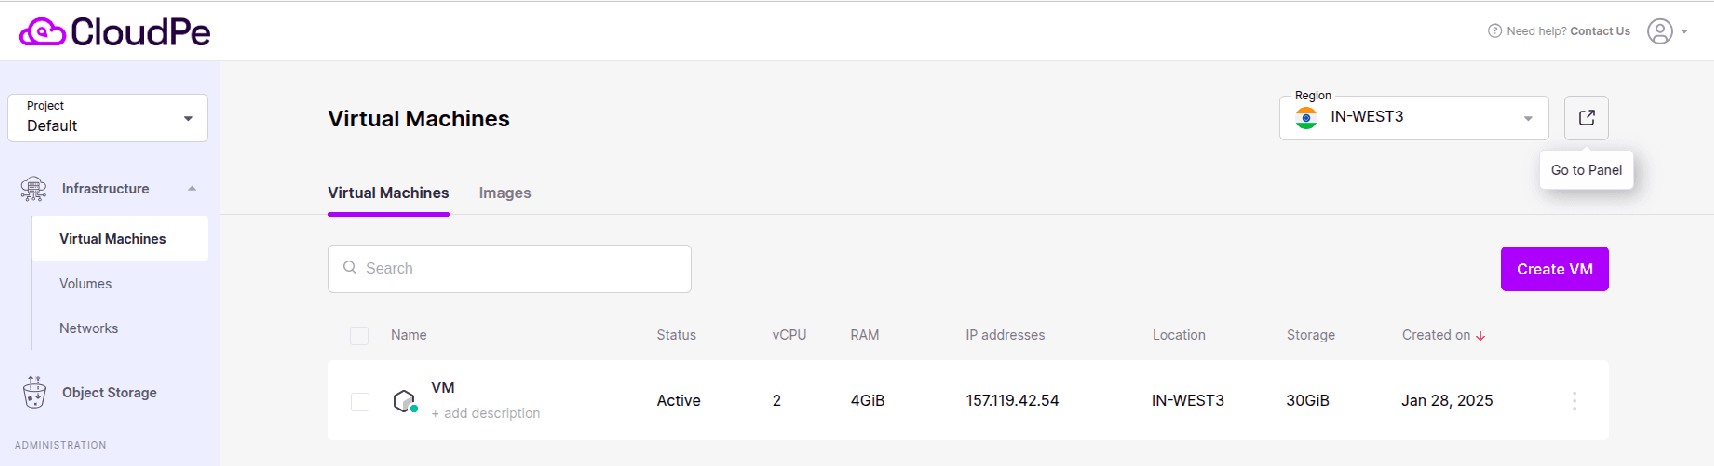Click the Virtual Machines page heading
This screenshot has width=1714, height=466.
[419, 119]
